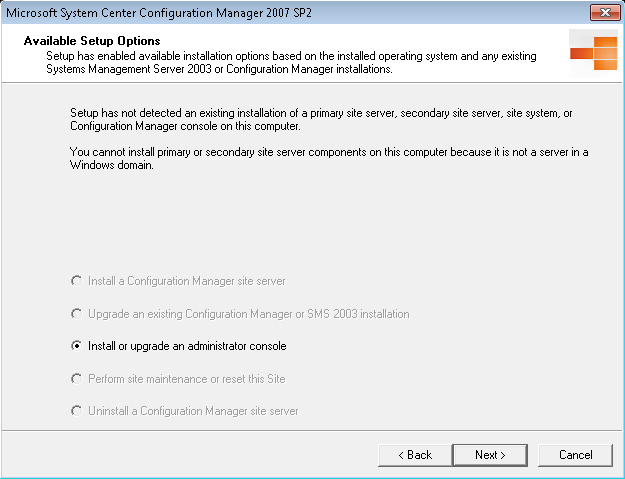Close the setup wizard window
The height and width of the screenshot is (479, 625).
tap(605, 12)
